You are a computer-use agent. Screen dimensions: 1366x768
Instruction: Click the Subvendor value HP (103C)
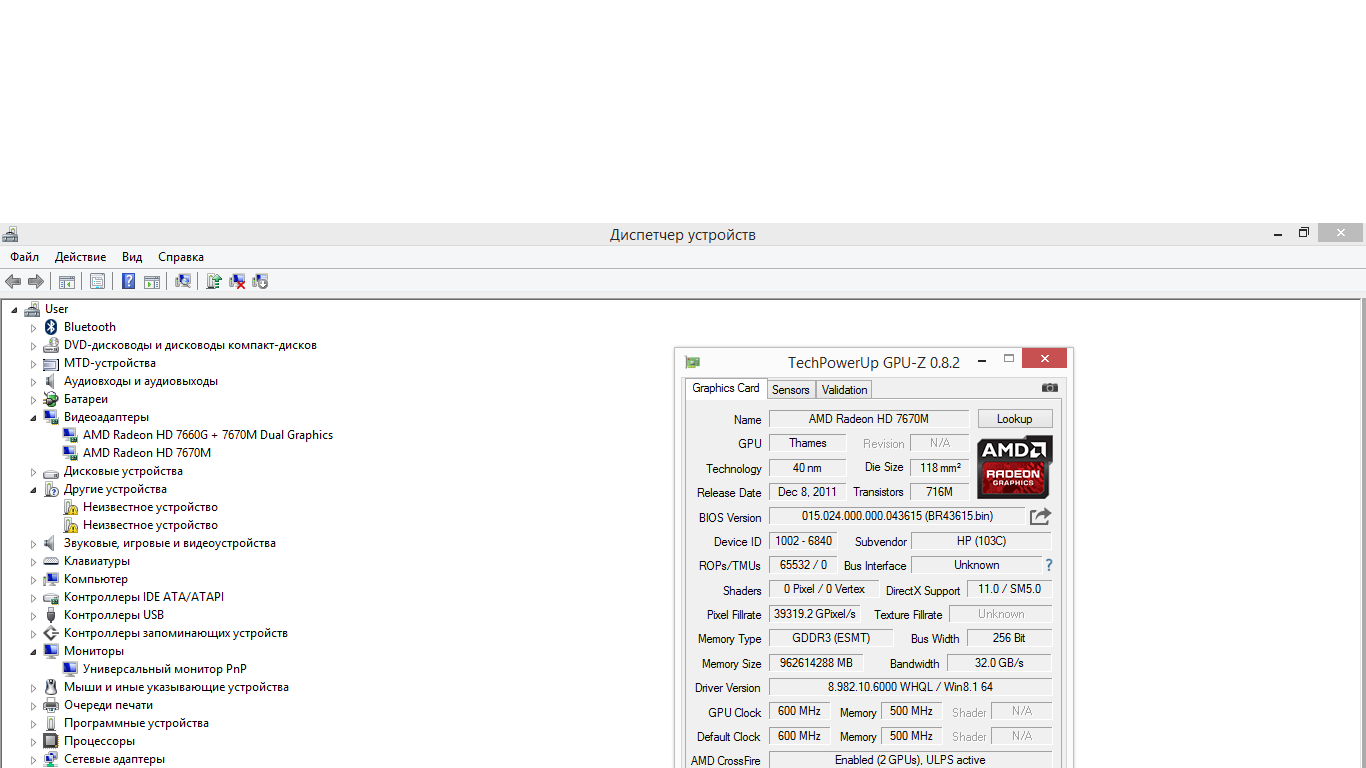pyautogui.click(x=981, y=541)
